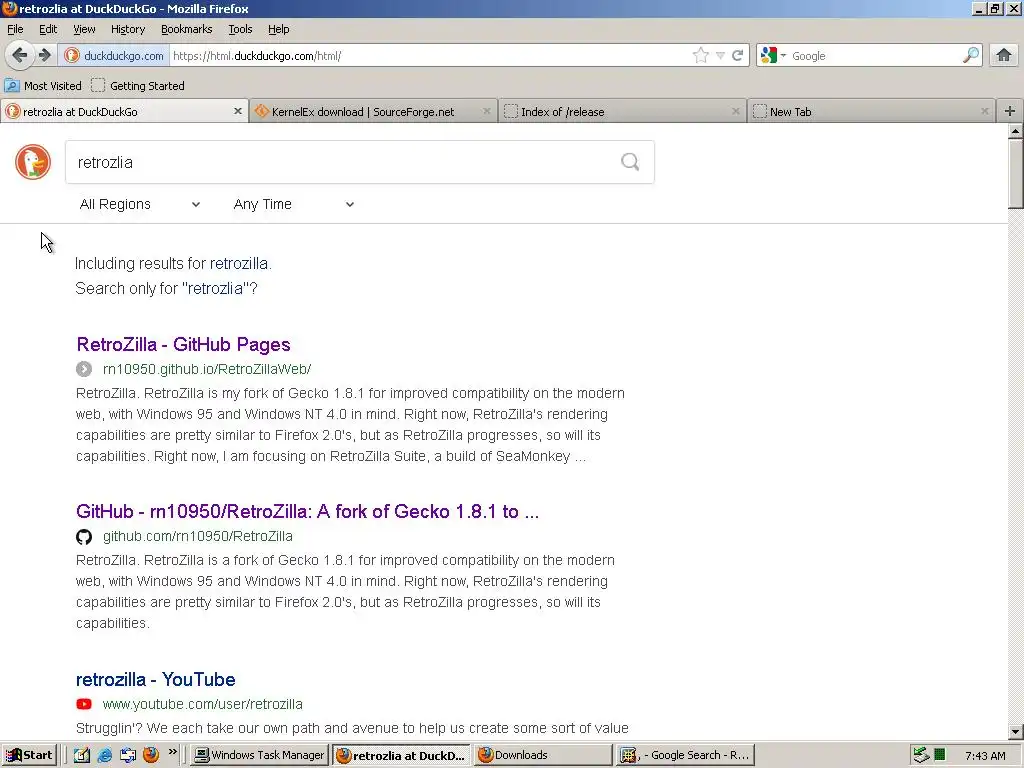Image resolution: width=1024 pixels, height=768 pixels.
Task: Open the Edit menu
Action: click(48, 29)
